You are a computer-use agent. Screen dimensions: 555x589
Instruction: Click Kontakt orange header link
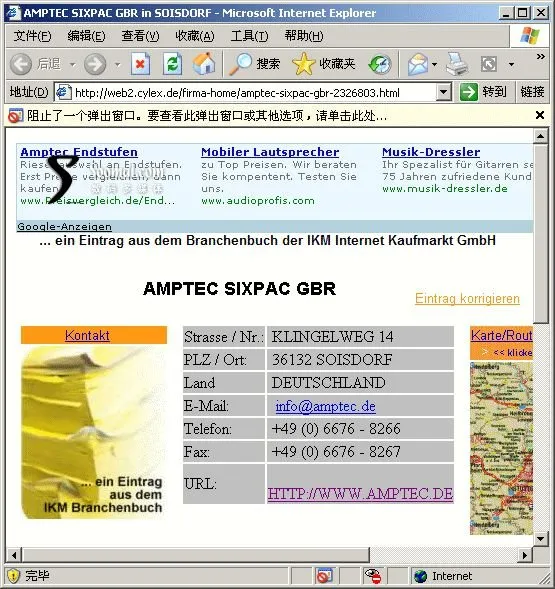click(87, 335)
